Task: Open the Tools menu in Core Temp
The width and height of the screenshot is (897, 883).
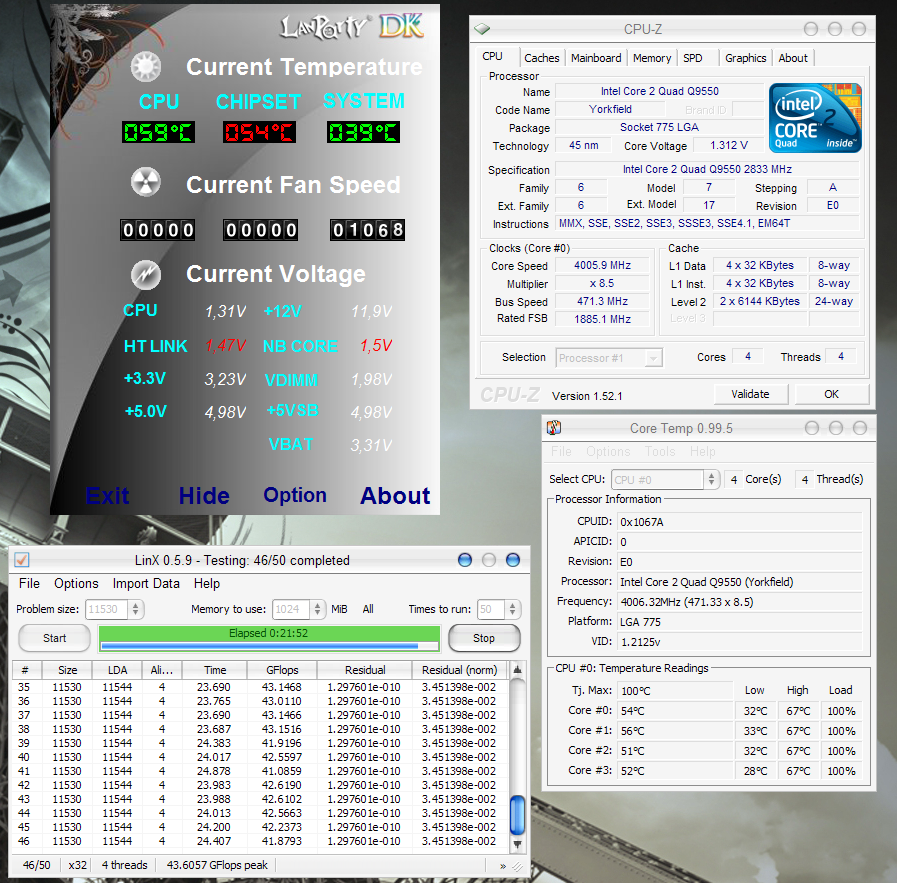Action: 660,452
